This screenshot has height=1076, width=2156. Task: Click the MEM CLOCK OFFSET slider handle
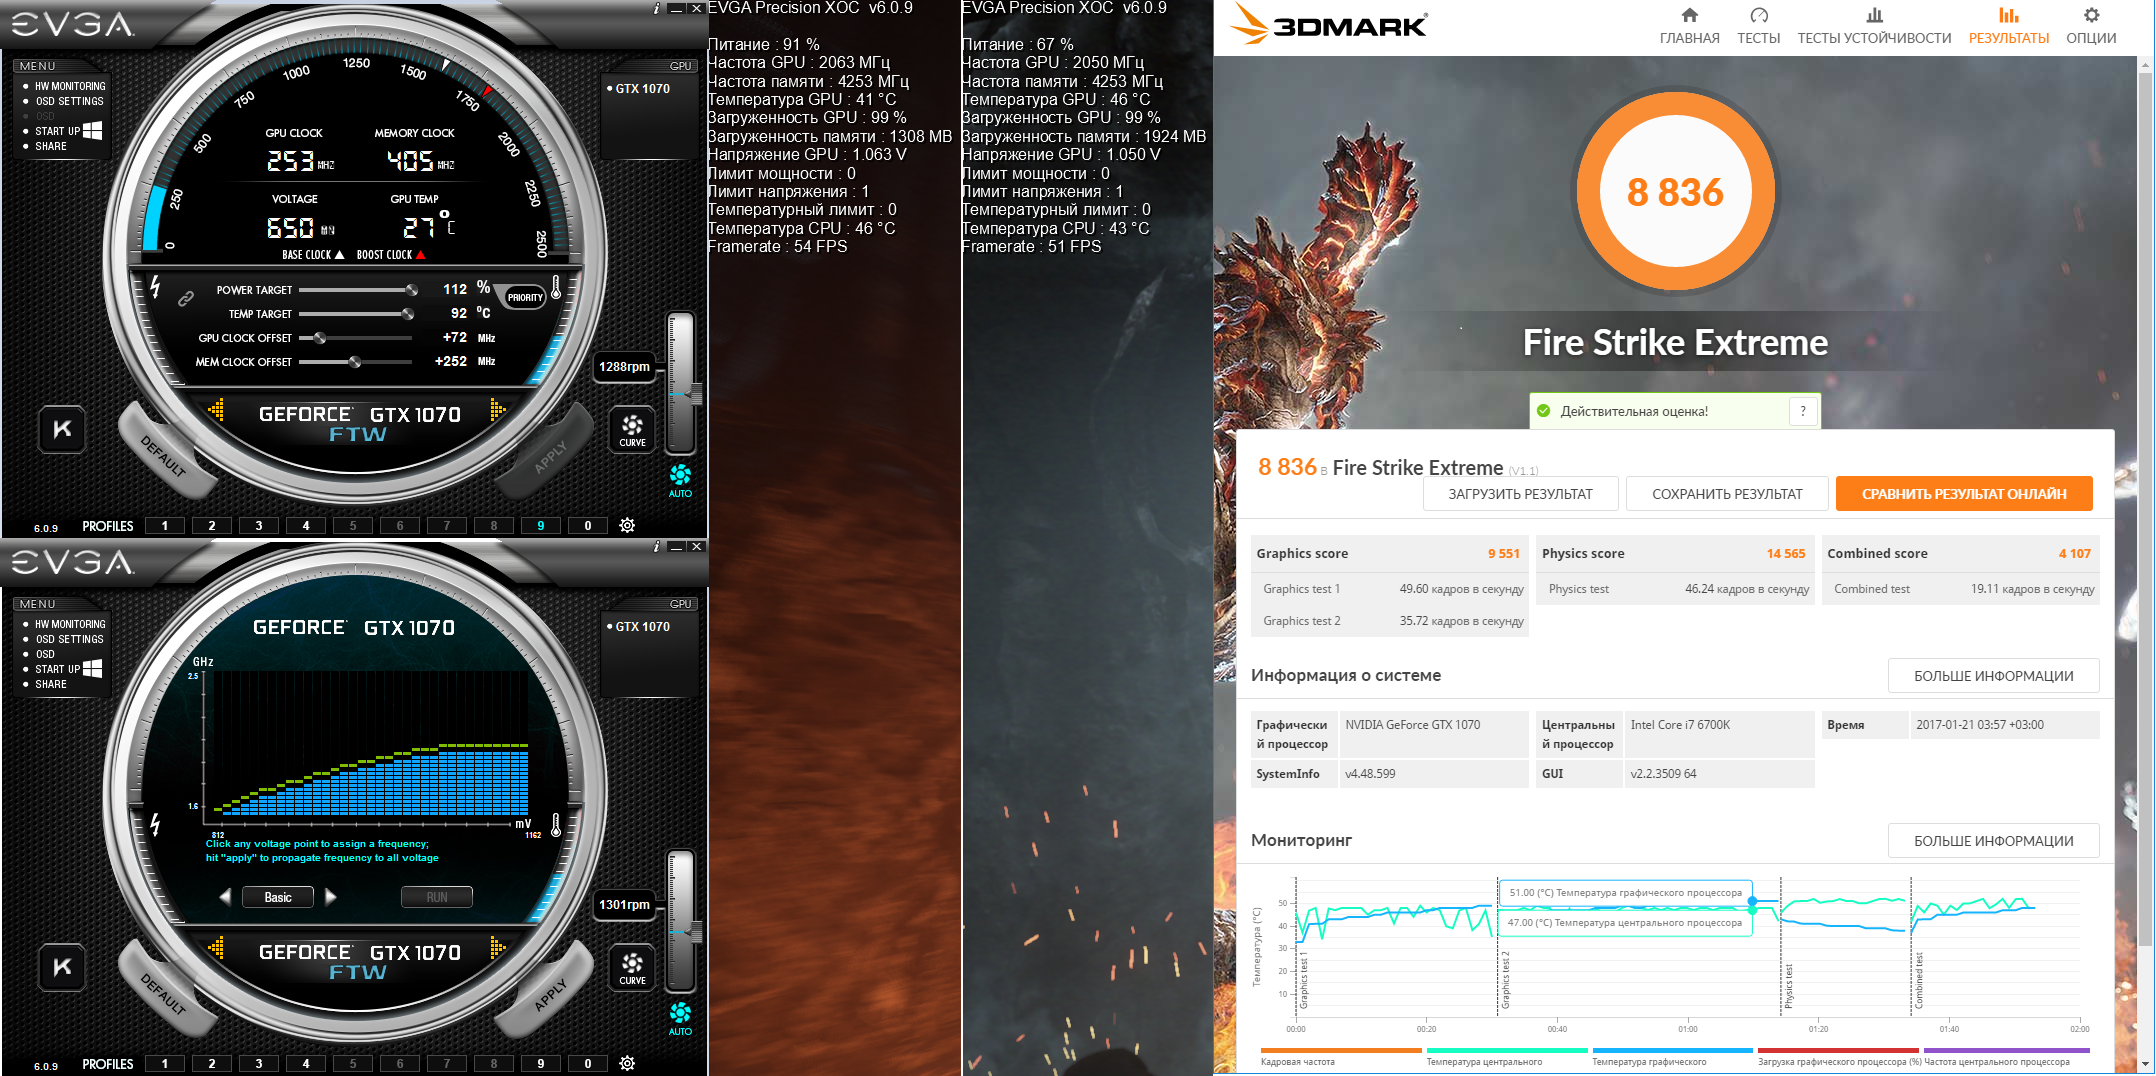[x=354, y=362]
